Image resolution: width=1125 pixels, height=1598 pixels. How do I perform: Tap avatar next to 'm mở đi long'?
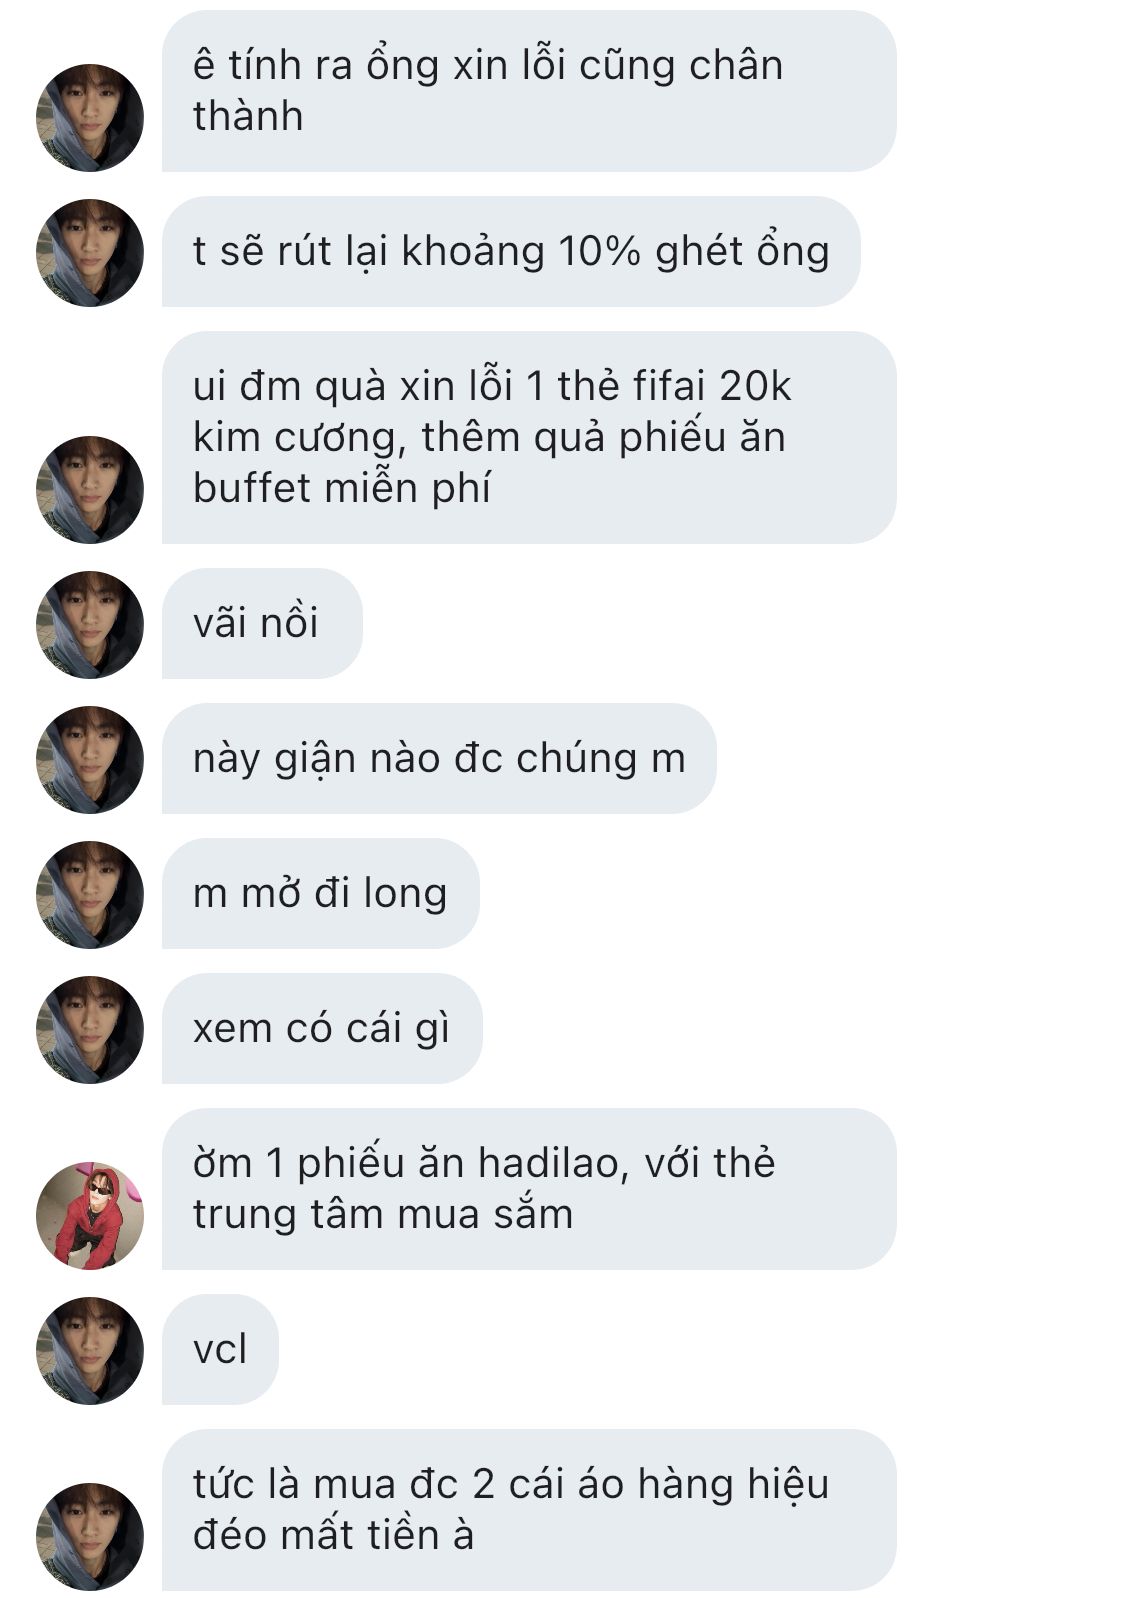[90, 894]
